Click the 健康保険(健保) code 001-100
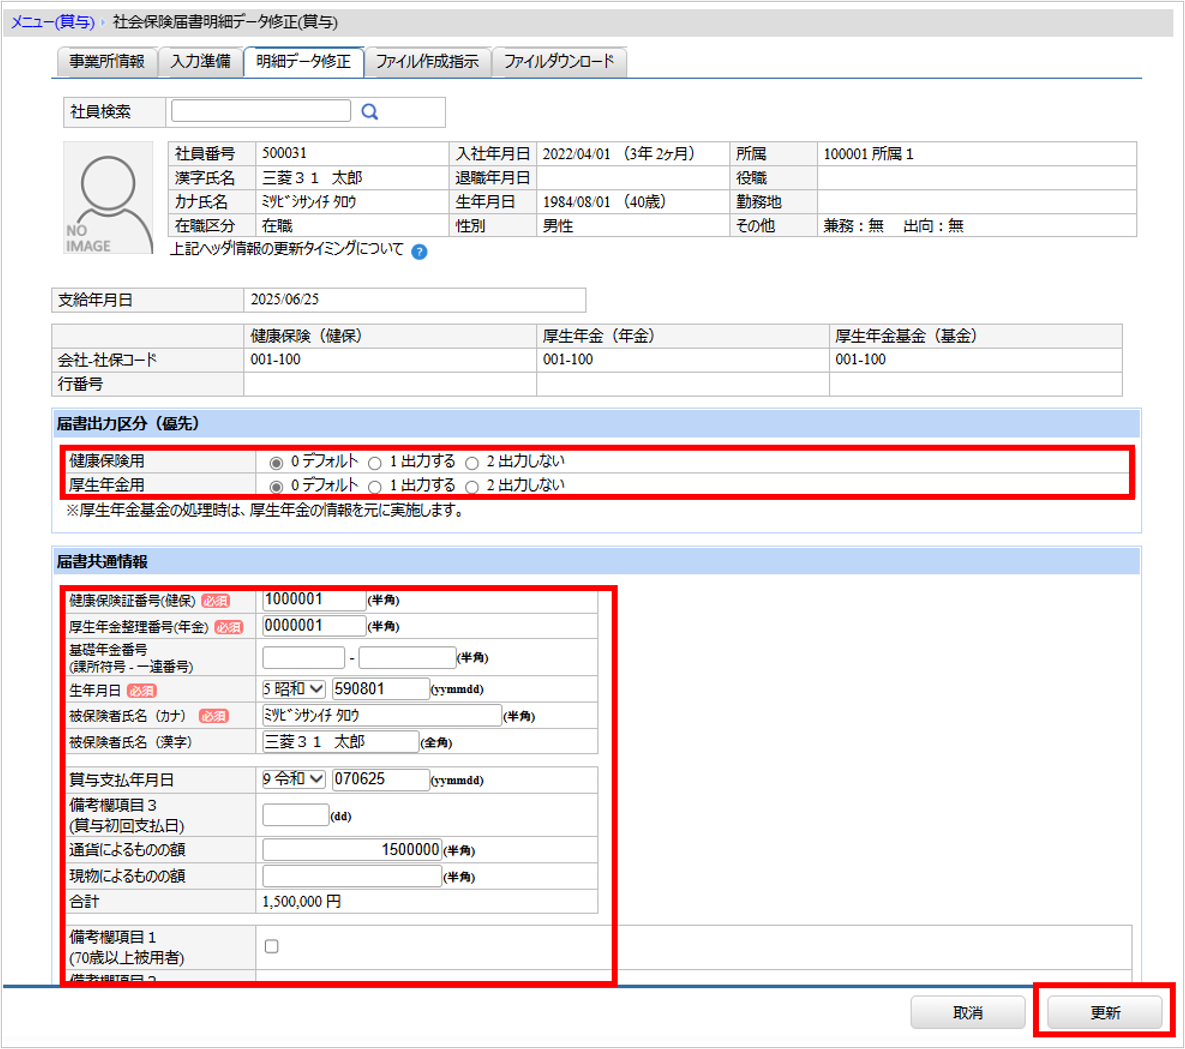The height and width of the screenshot is (1049, 1185). [276, 360]
